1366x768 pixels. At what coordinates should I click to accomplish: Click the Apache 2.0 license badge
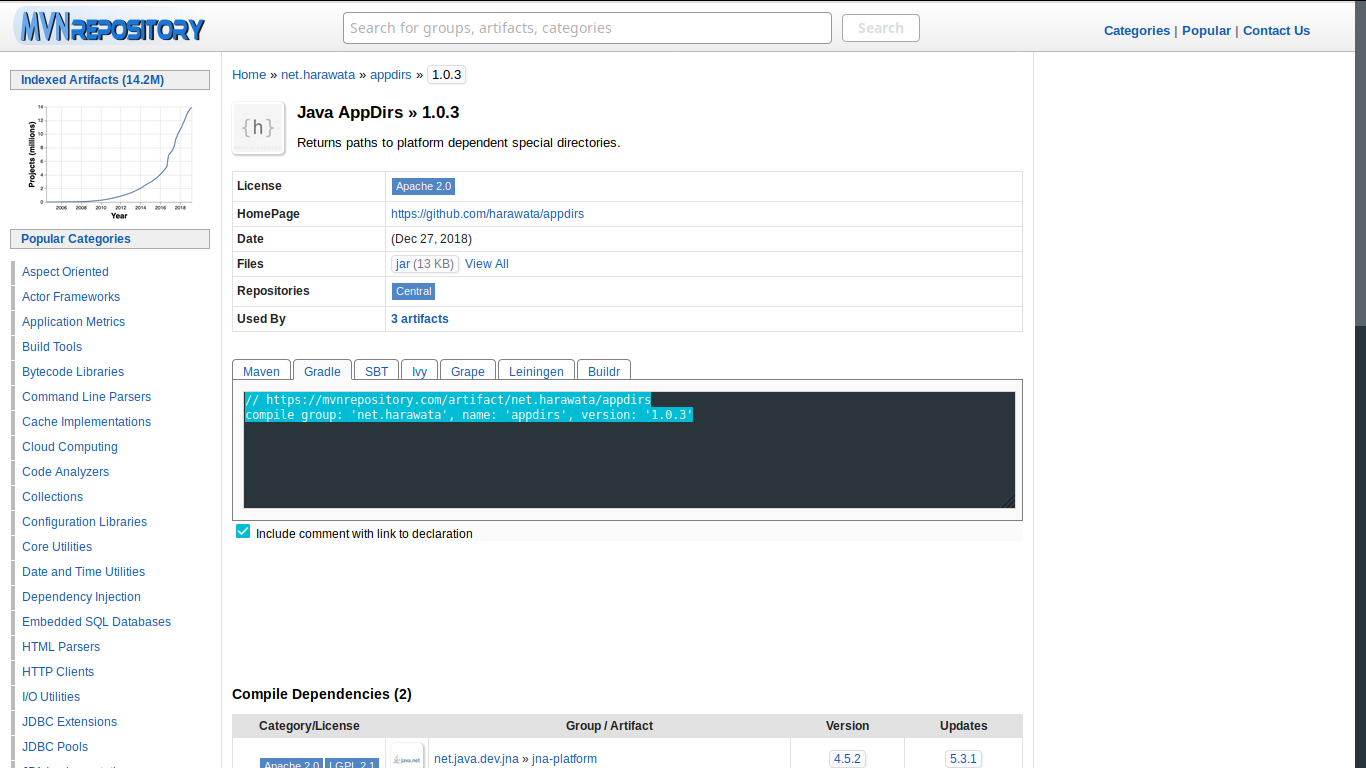click(x=423, y=186)
